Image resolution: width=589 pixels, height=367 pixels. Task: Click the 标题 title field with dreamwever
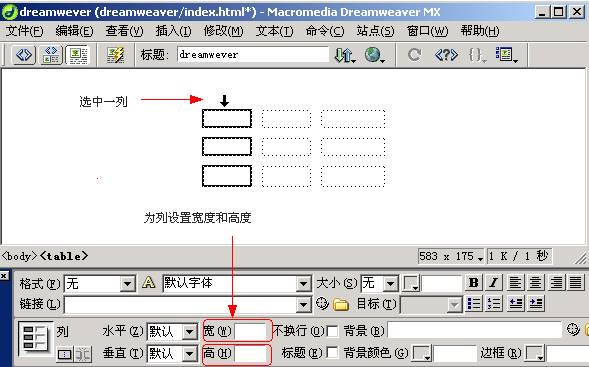point(253,55)
